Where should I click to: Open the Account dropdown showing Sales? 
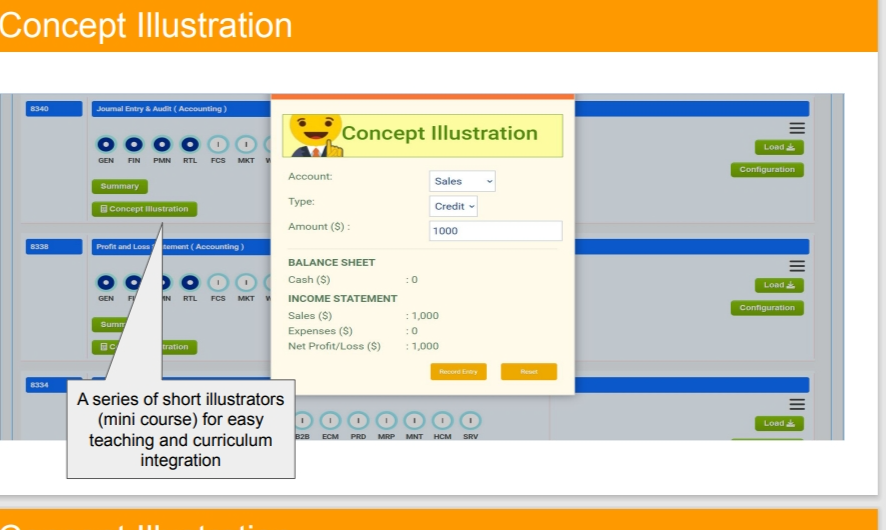tap(462, 181)
